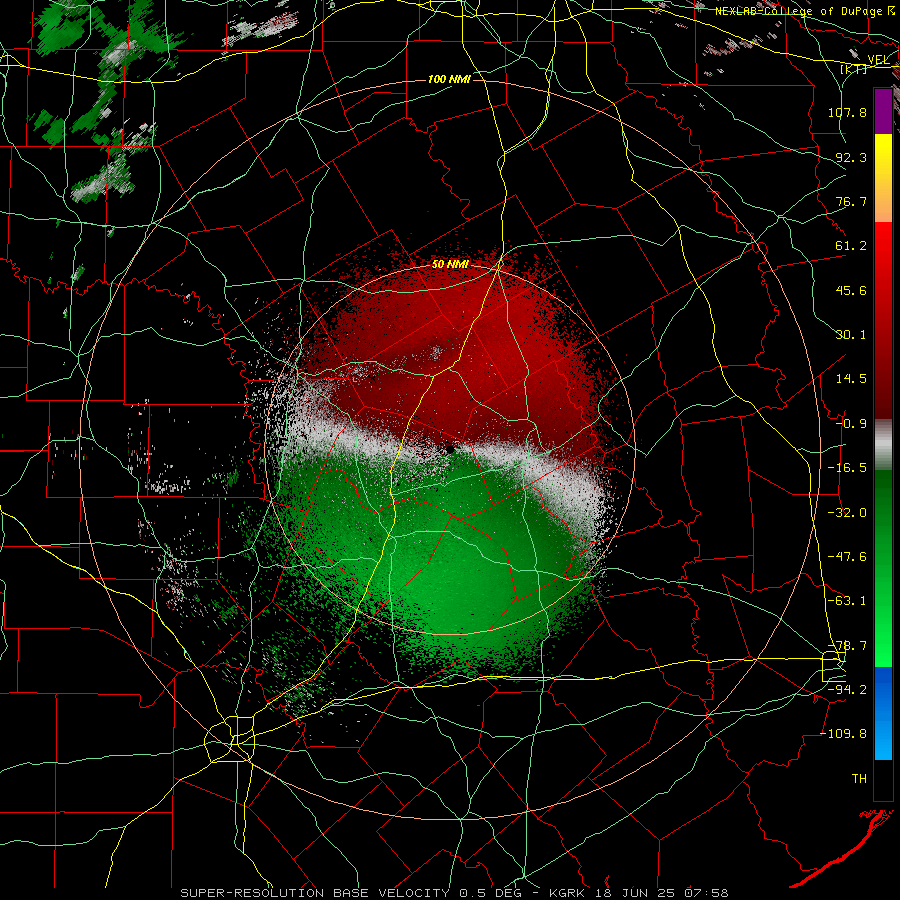Viewport: 900px width, 900px height.
Task: Click the 61.2 velocity scale value
Action: click(851, 246)
